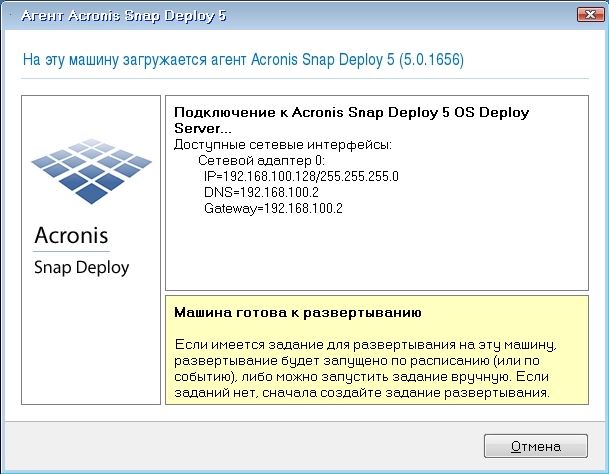
Task: Click the Отмена cancel button
Action: click(x=536, y=446)
